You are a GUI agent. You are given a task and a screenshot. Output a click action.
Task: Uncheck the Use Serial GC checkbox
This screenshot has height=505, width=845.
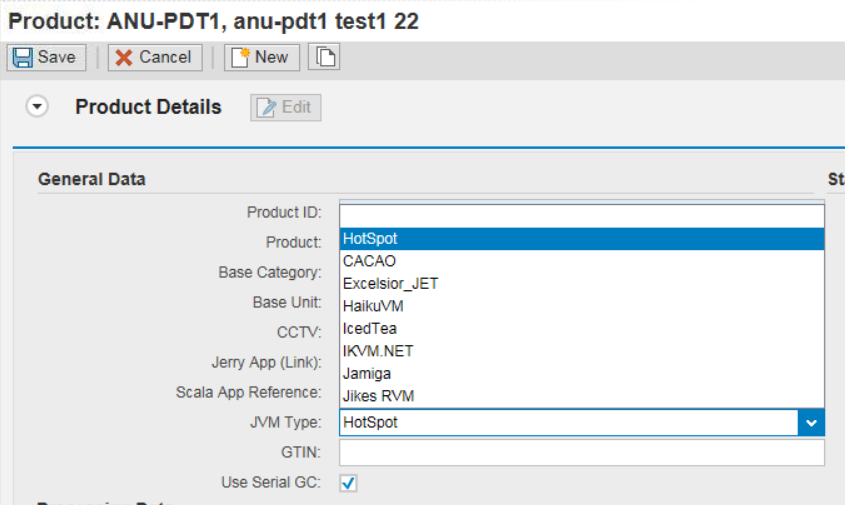pos(348,483)
